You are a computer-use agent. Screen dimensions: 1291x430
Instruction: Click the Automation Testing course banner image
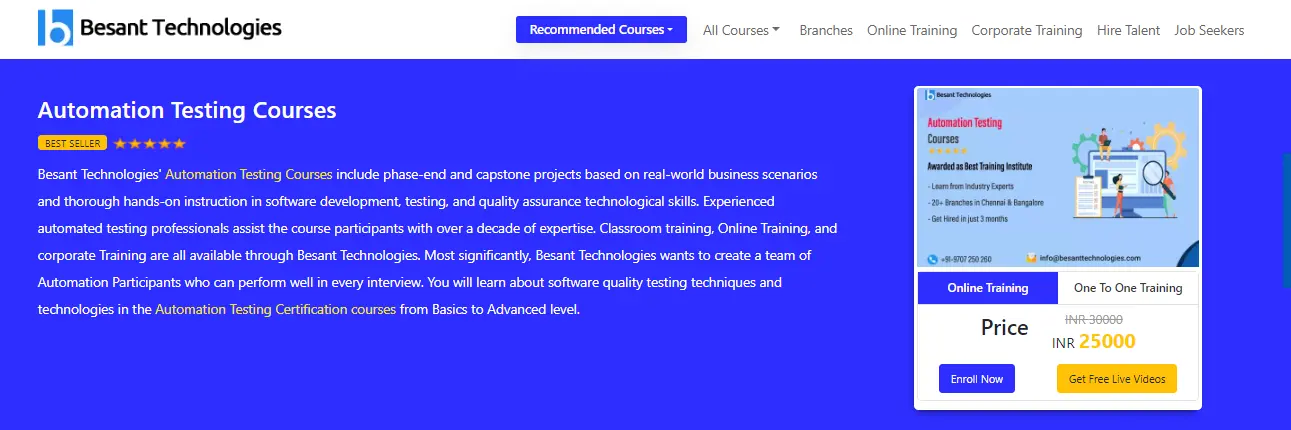1058,177
